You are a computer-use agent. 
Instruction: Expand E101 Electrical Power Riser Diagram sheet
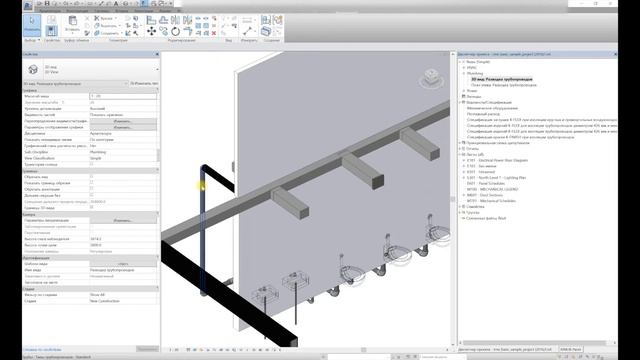(464, 160)
